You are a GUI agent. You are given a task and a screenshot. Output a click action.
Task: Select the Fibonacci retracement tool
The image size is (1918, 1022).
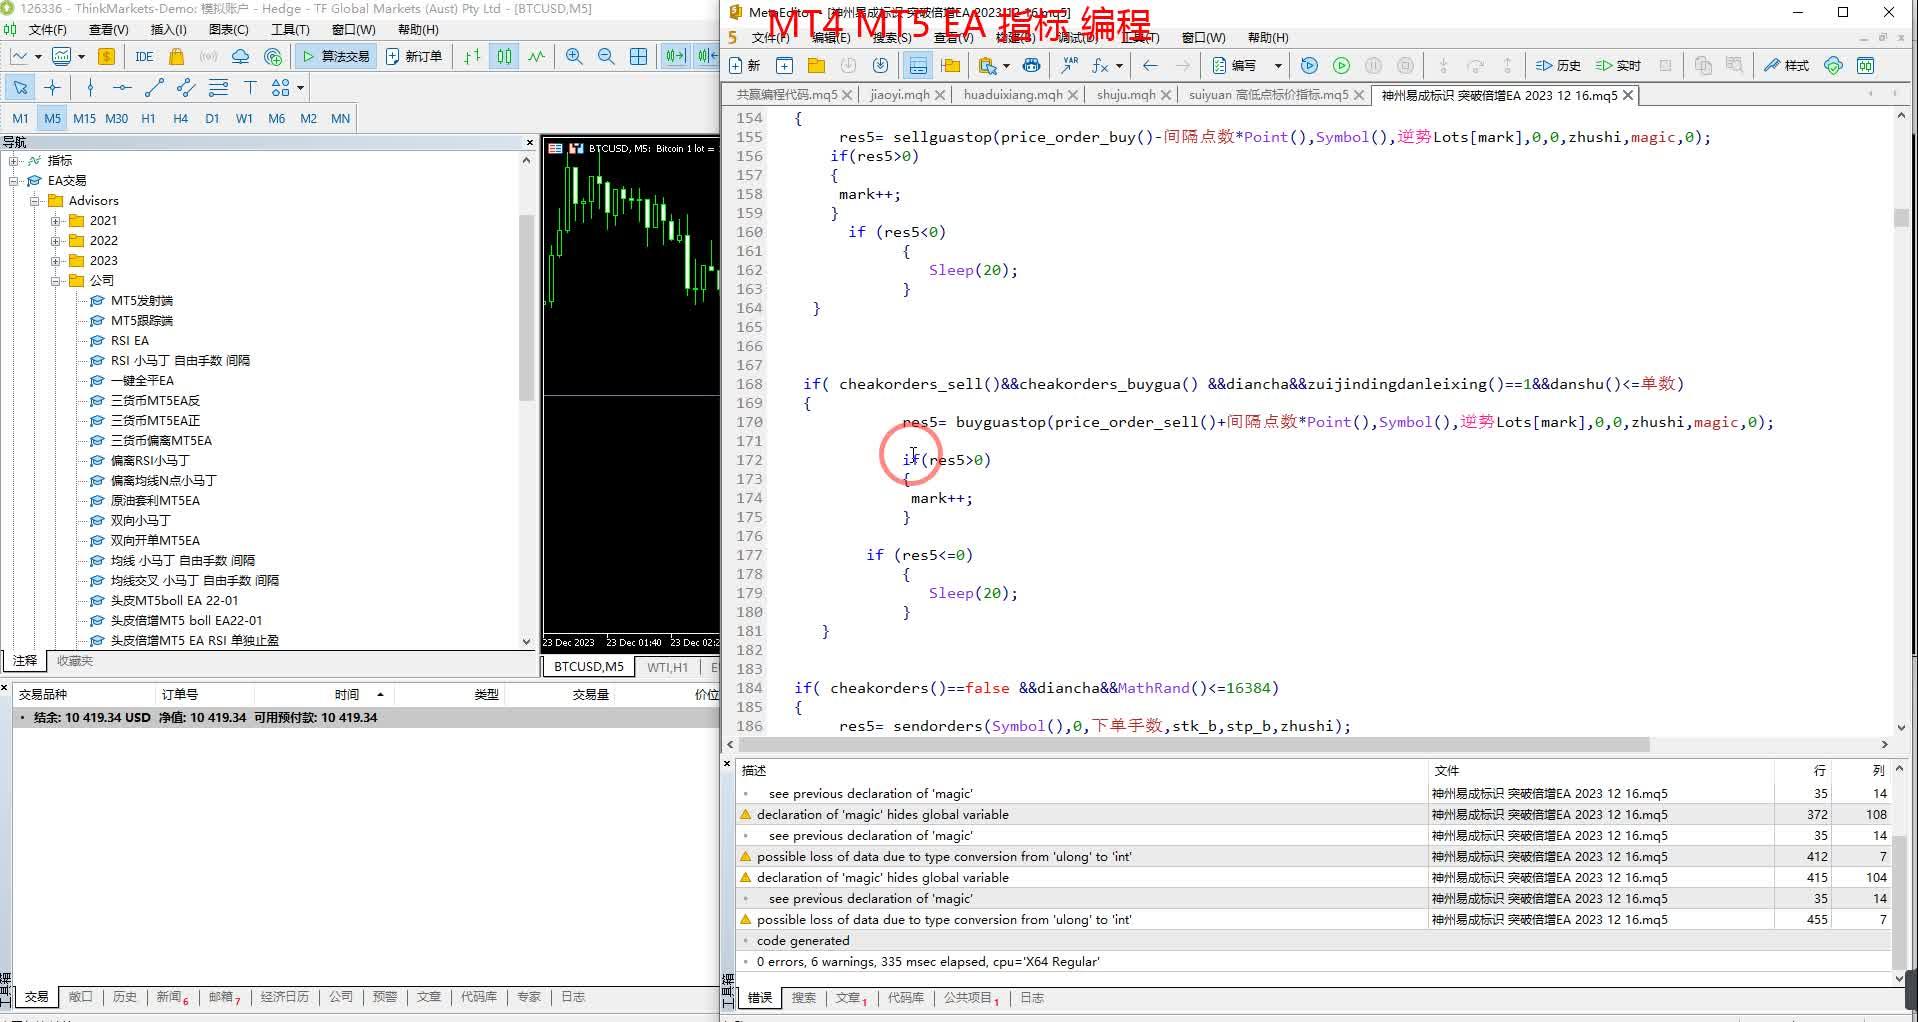[218, 88]
